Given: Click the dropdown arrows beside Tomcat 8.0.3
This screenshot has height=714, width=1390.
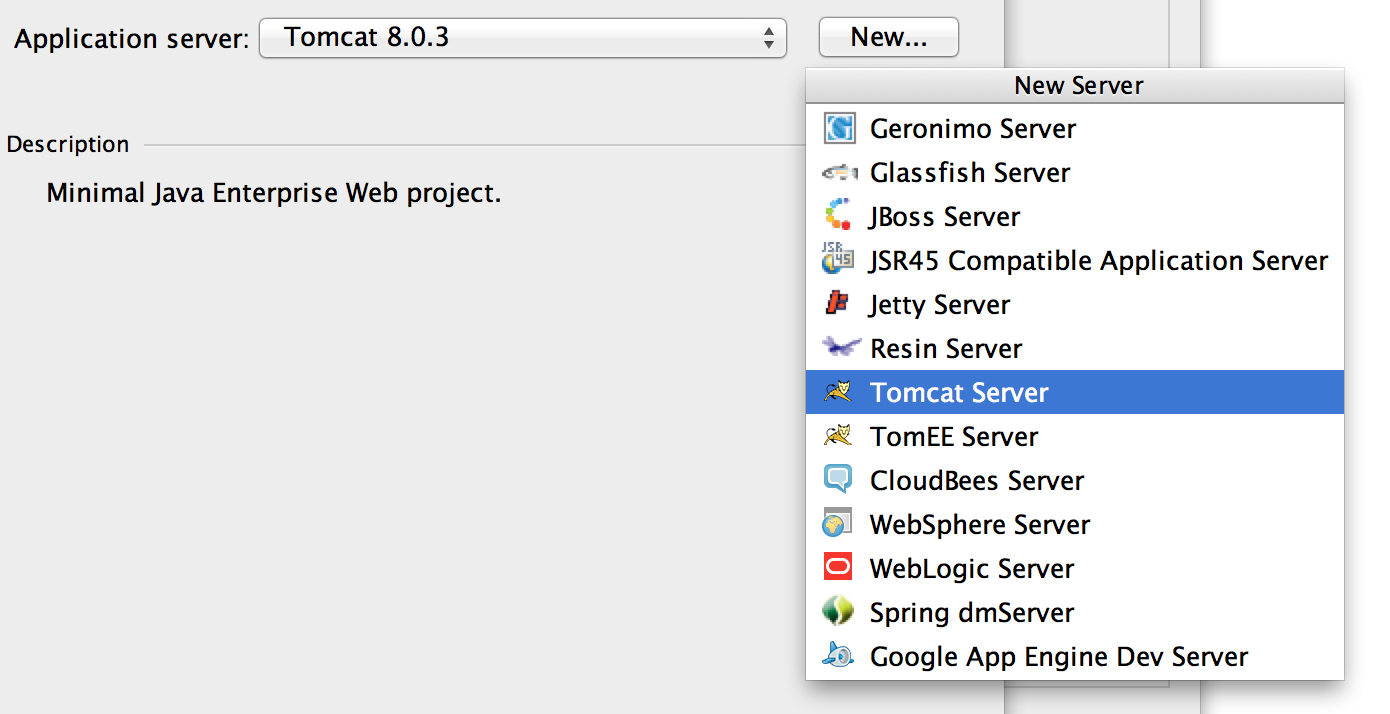Looking at the screenshot, I should (768, 38).
